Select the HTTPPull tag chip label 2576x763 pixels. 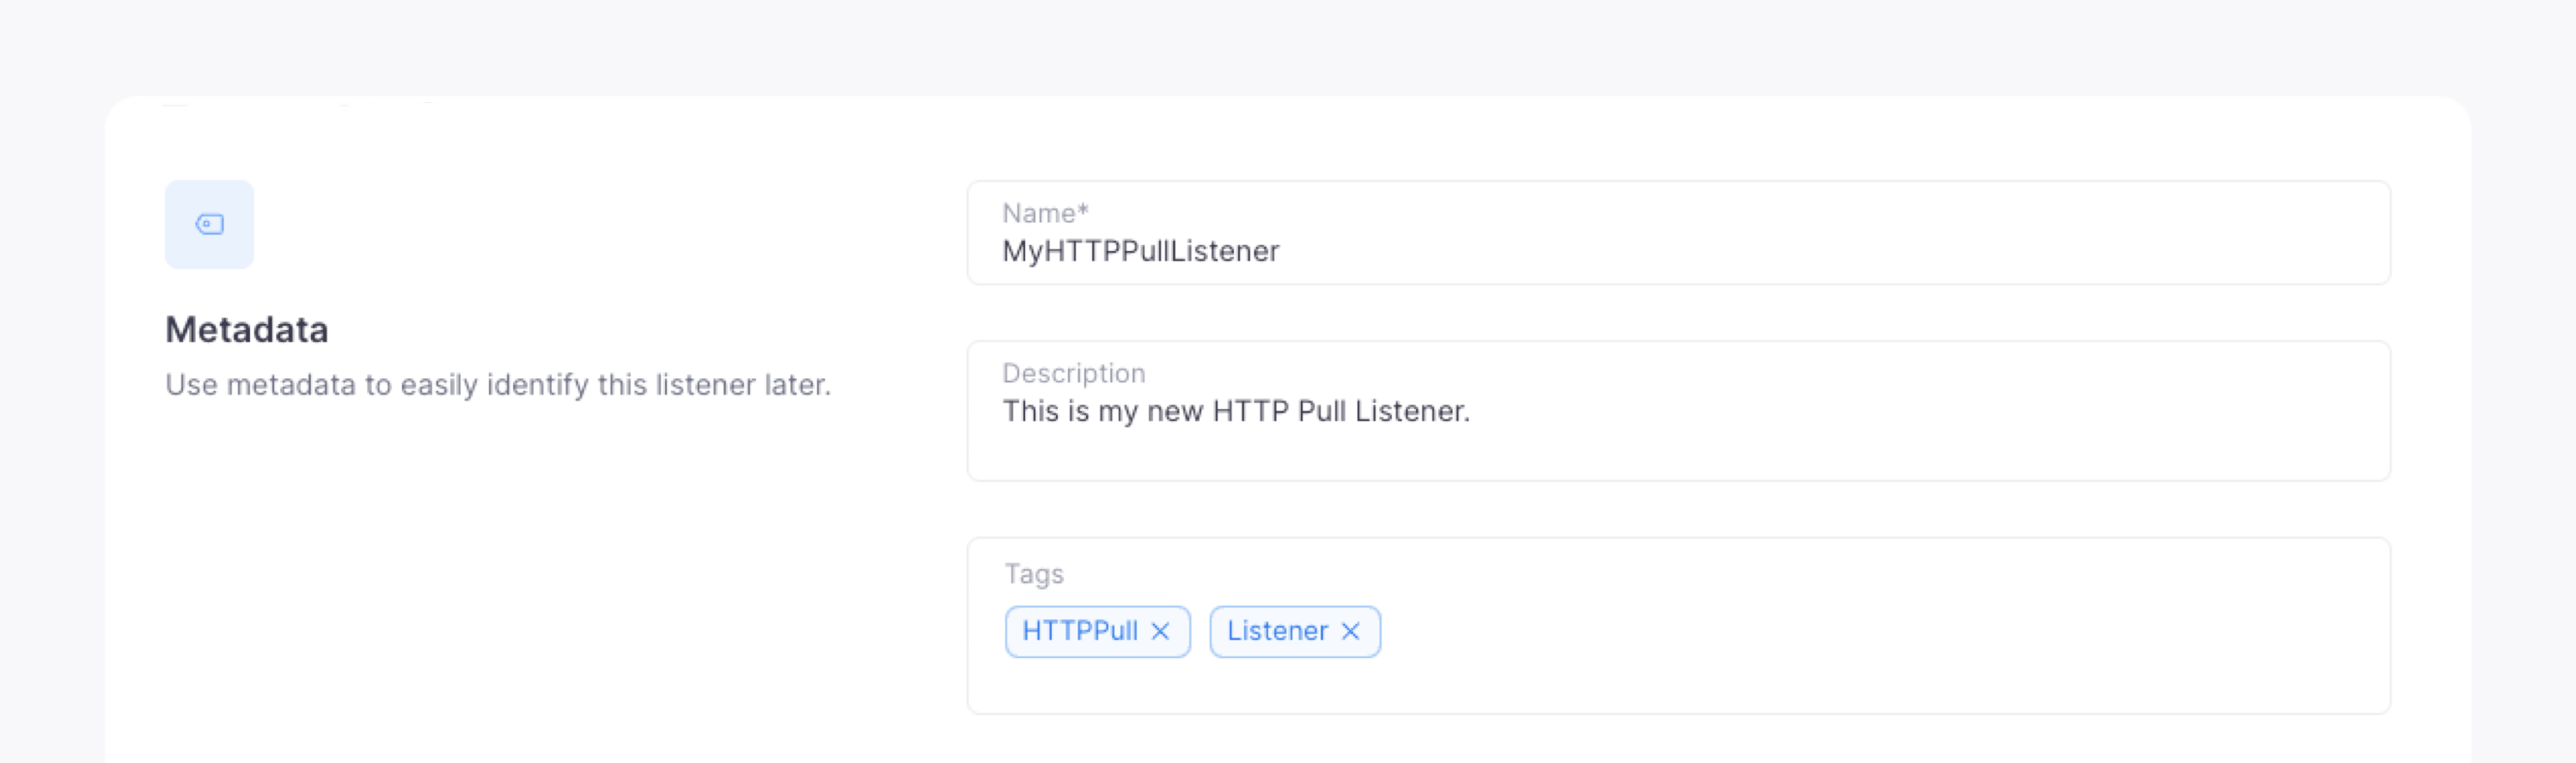click(x=1079, y=631)
